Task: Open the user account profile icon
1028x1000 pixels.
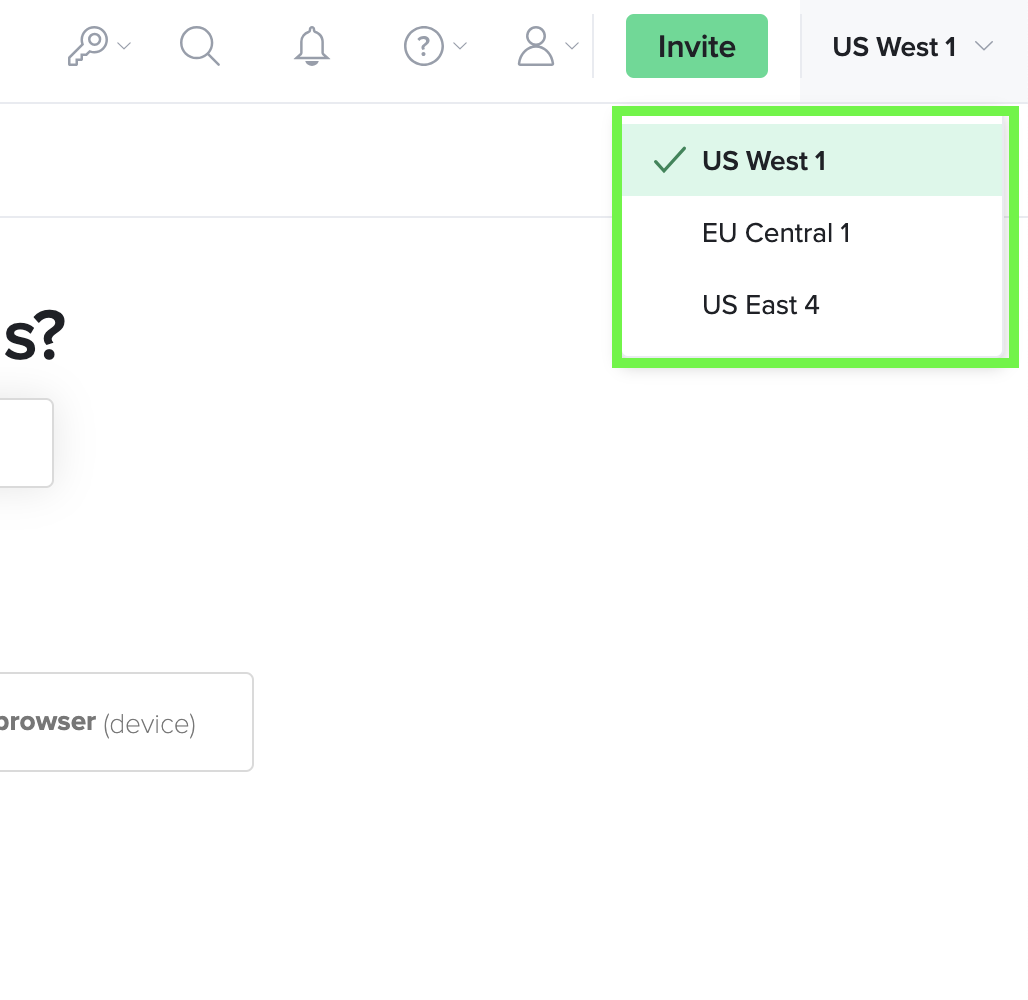Action: tap(536, 46)
